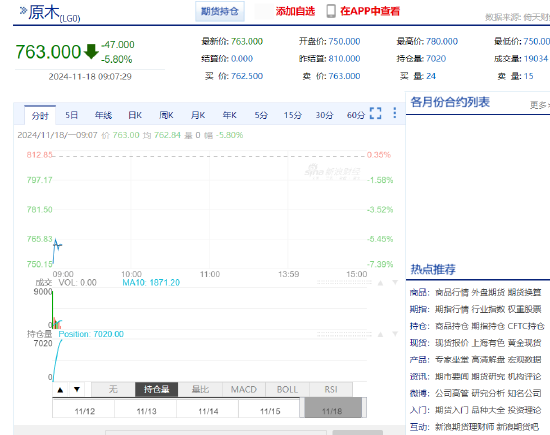Open the 新浪期货理财师 link

[465, 427]
